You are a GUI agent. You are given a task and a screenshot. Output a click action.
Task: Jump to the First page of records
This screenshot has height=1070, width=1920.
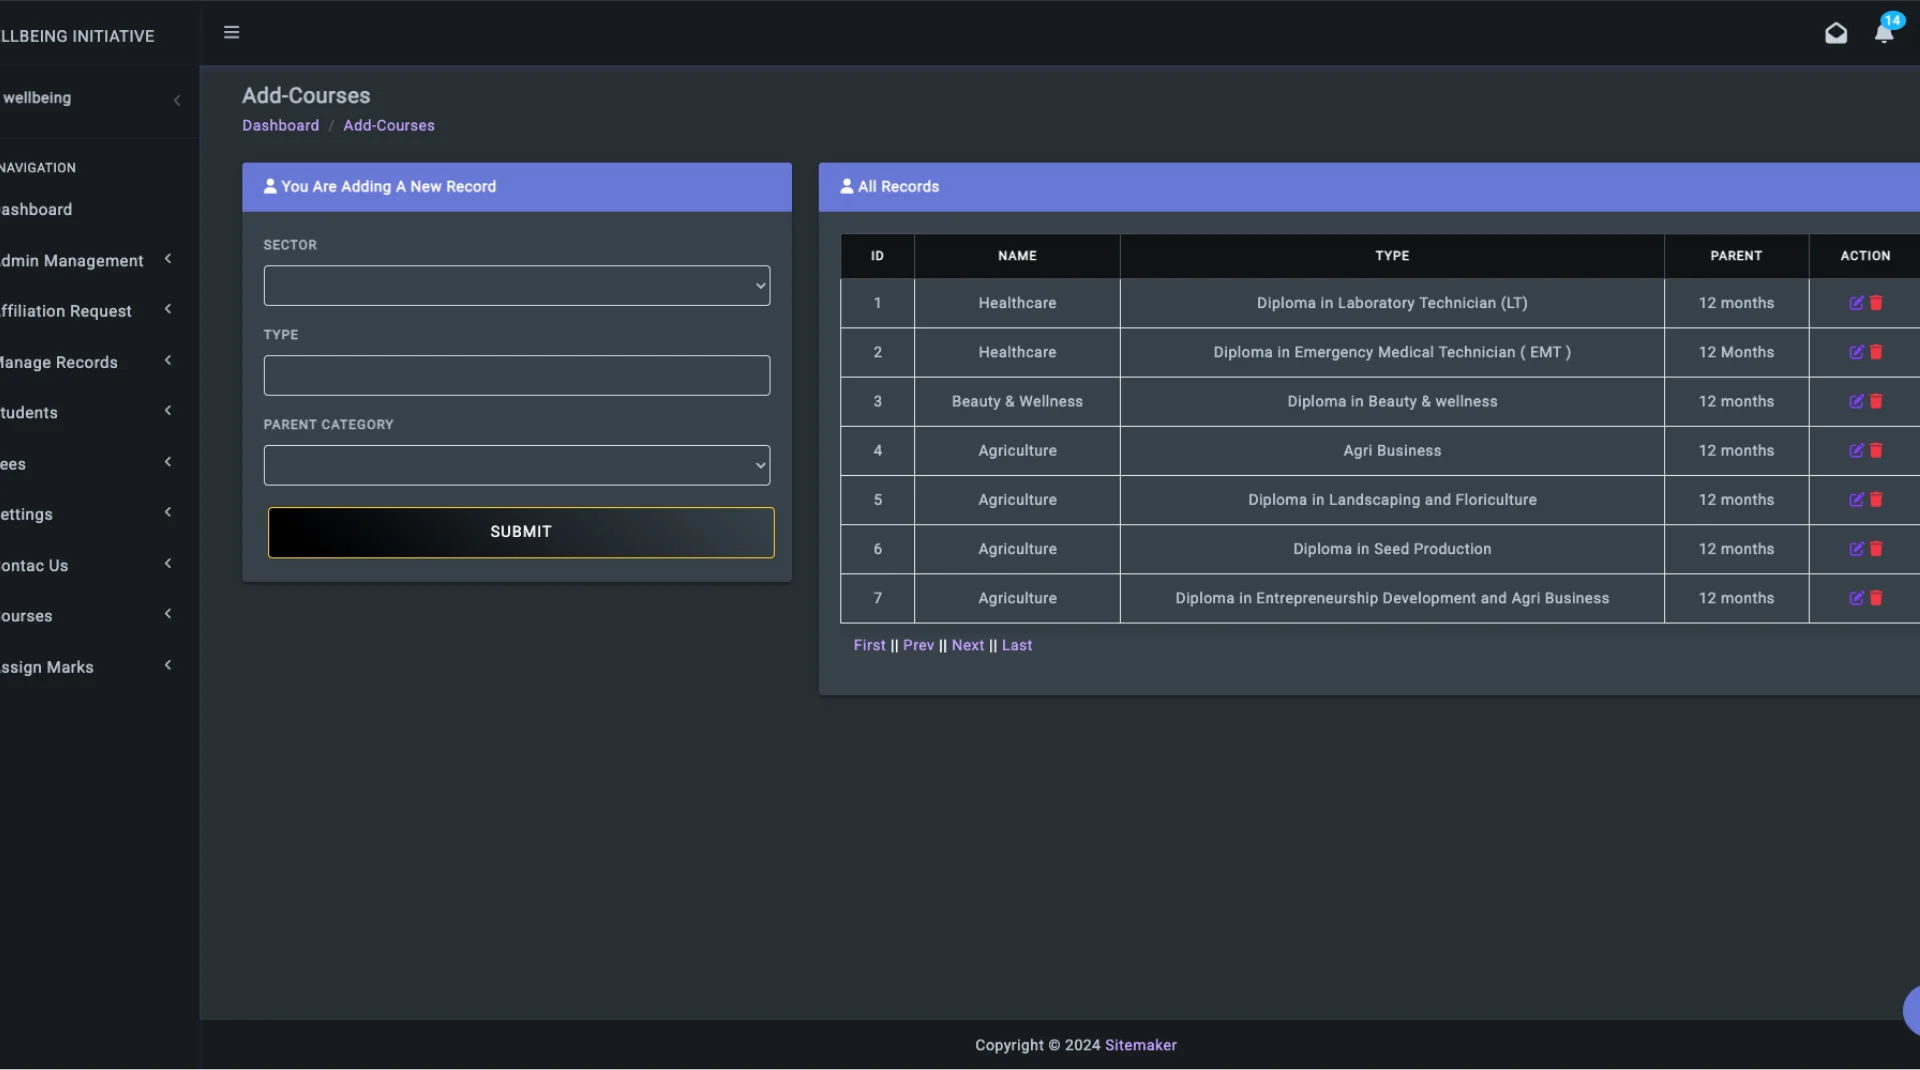point(869,646)
